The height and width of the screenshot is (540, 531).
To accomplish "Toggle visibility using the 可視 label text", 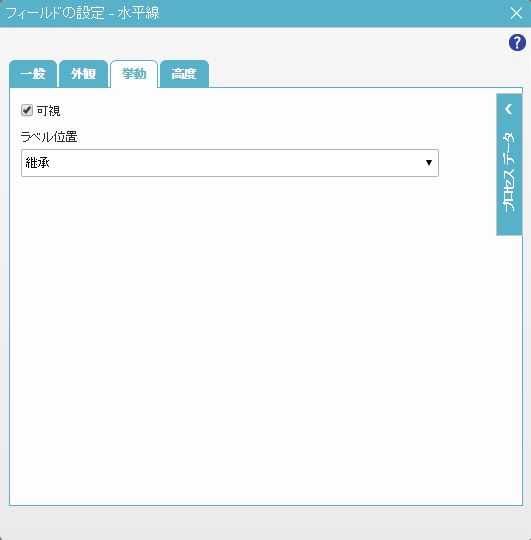I will [49, 111].
